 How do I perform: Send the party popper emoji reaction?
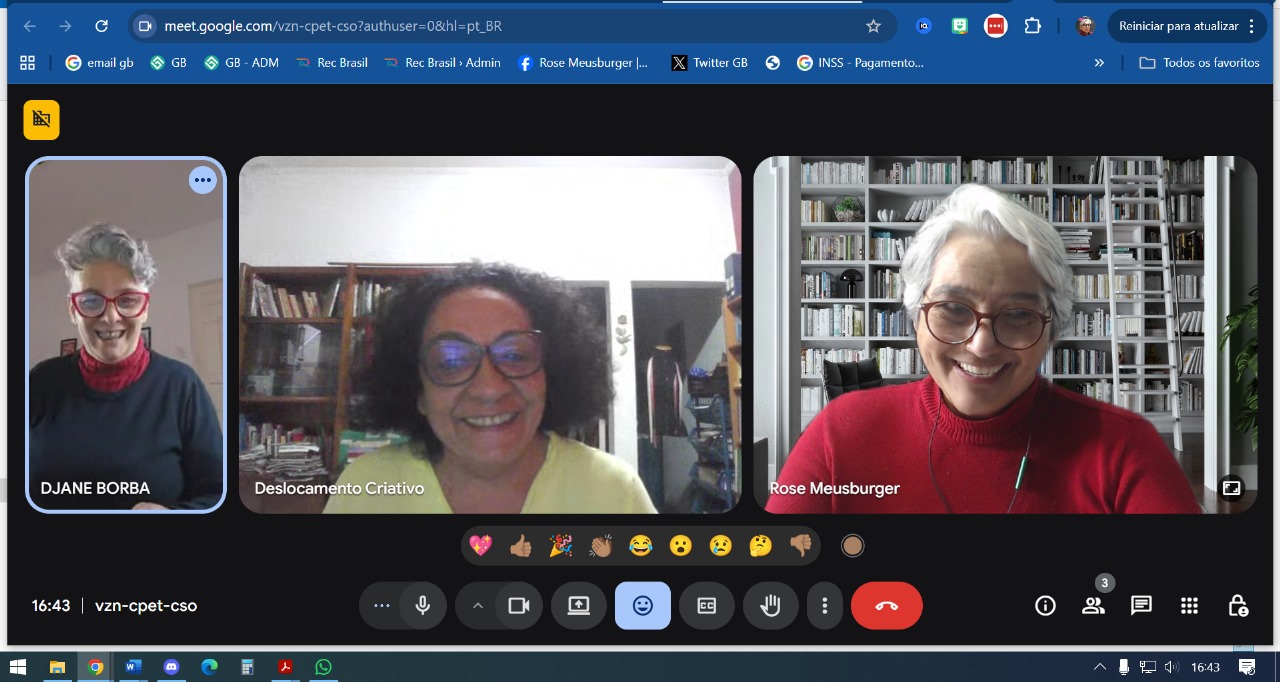(x=561, y=545)
